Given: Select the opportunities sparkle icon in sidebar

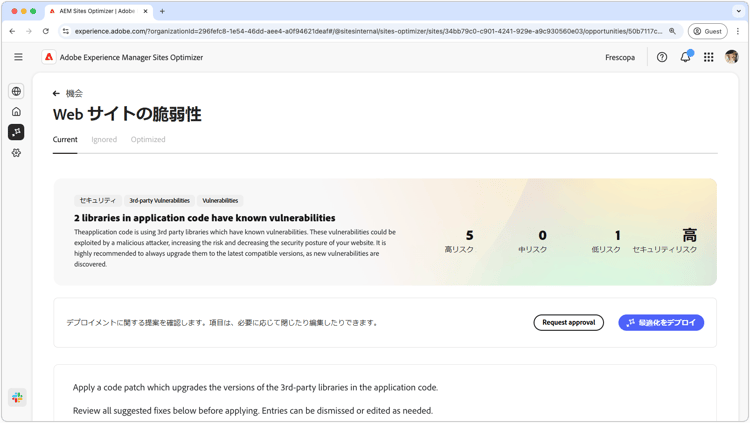Looking at the screenshot, I should pyautogui.click(x=16, y=132).
